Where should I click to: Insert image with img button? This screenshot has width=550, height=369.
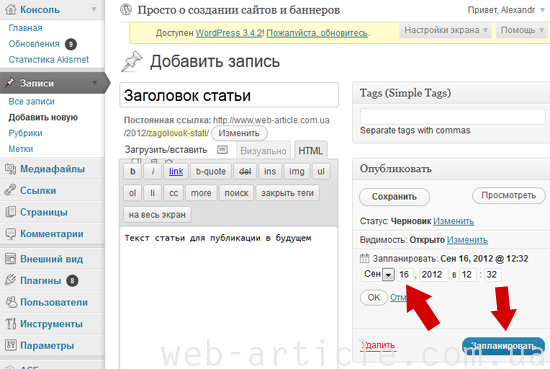pos(296,171)
